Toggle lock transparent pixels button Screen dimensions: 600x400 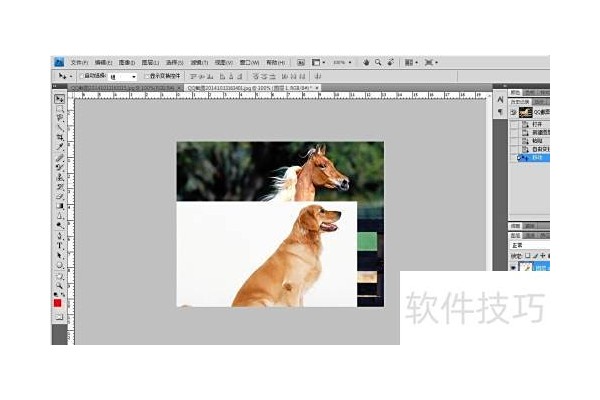528,255
